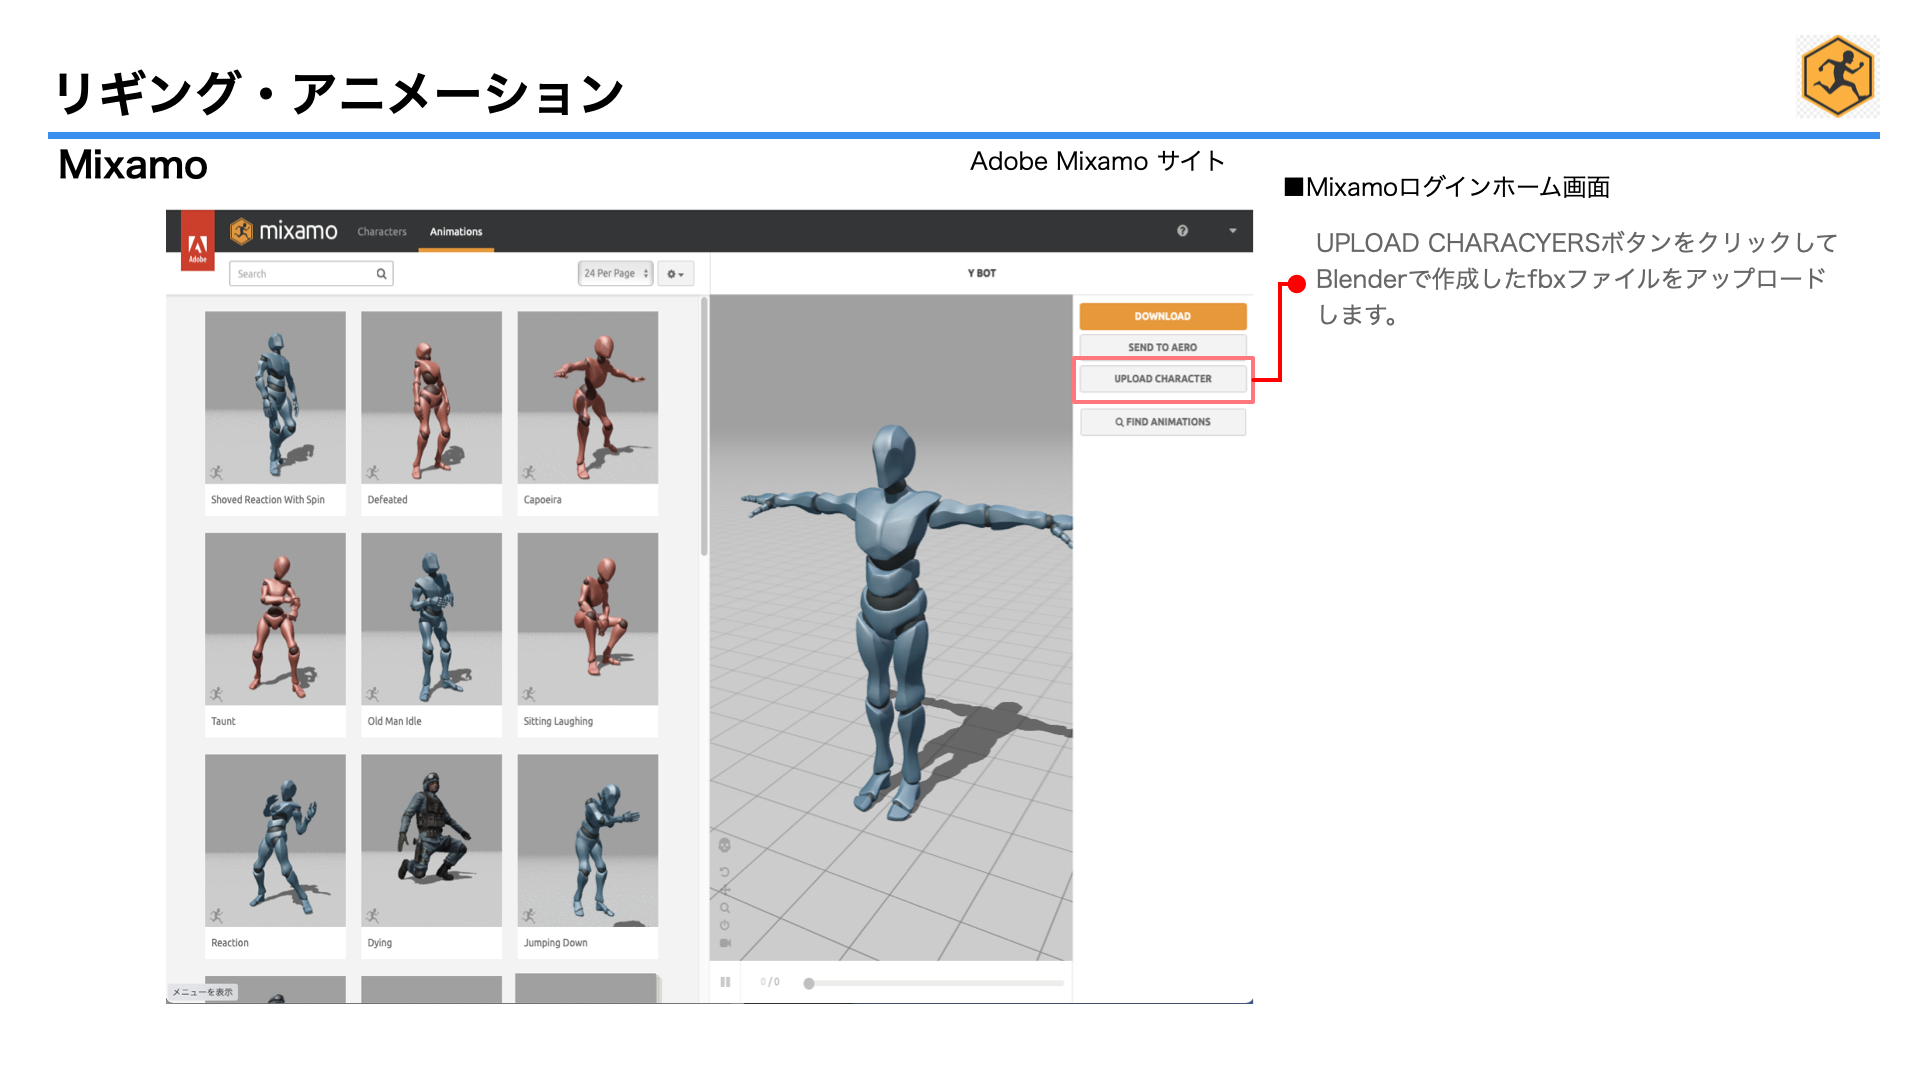Click the power icon in viewport
The image size is (1920, 1080).
(725, 925)
